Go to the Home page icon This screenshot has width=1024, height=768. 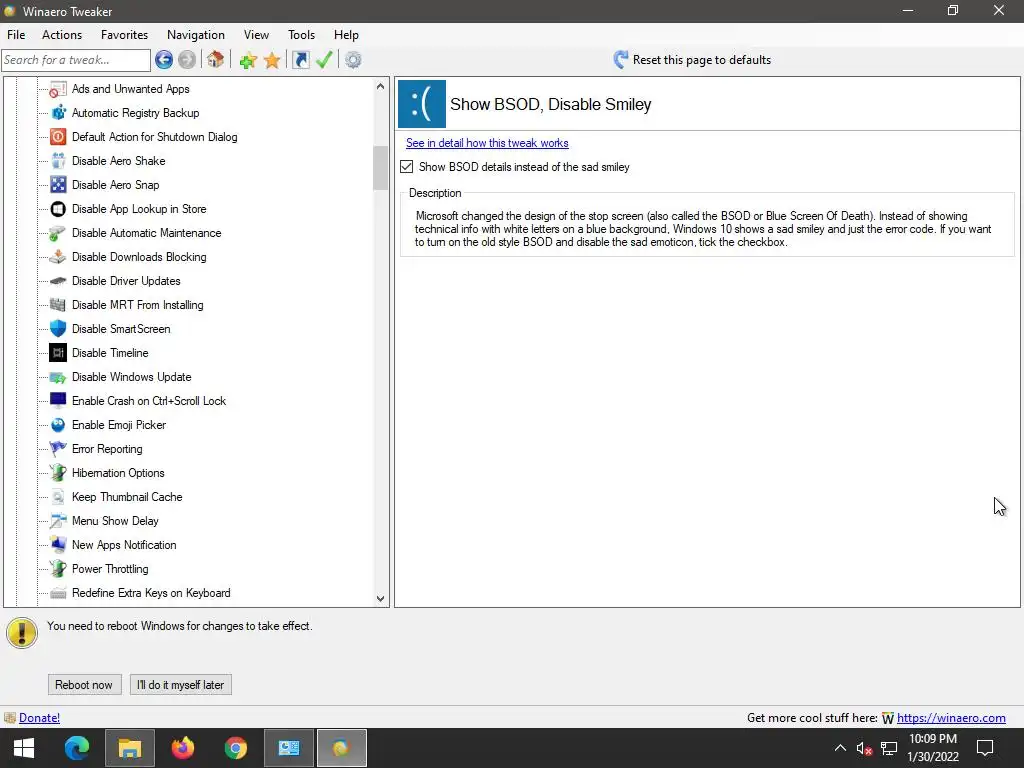(216, 60)
